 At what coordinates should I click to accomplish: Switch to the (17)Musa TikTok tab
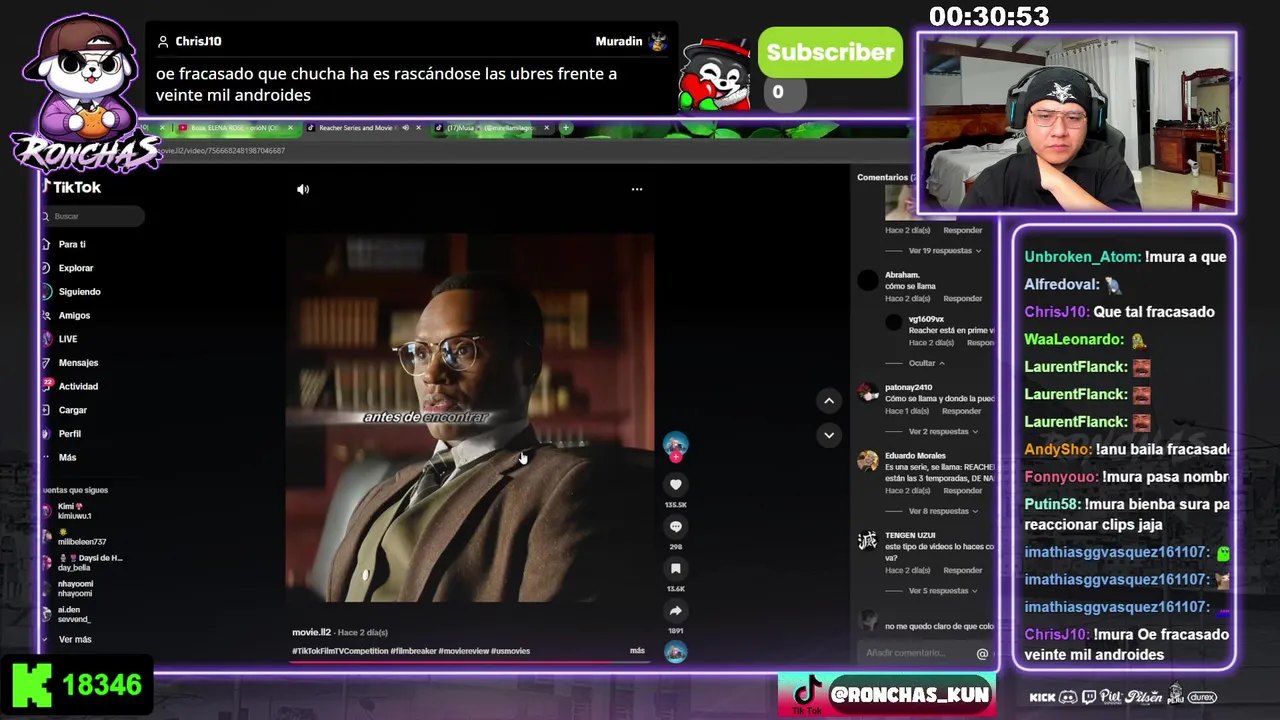pyautogui.click(x=490, y=128)
